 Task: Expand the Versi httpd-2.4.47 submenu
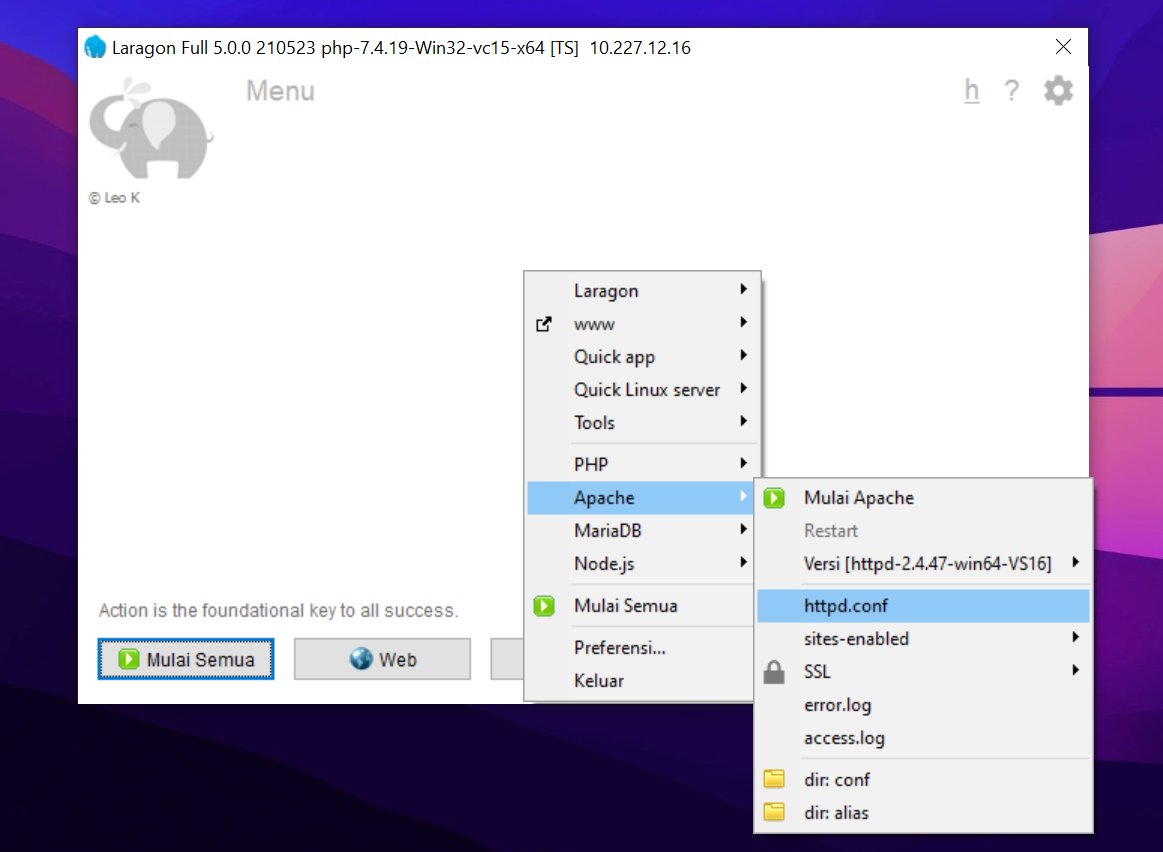[926, 564]
